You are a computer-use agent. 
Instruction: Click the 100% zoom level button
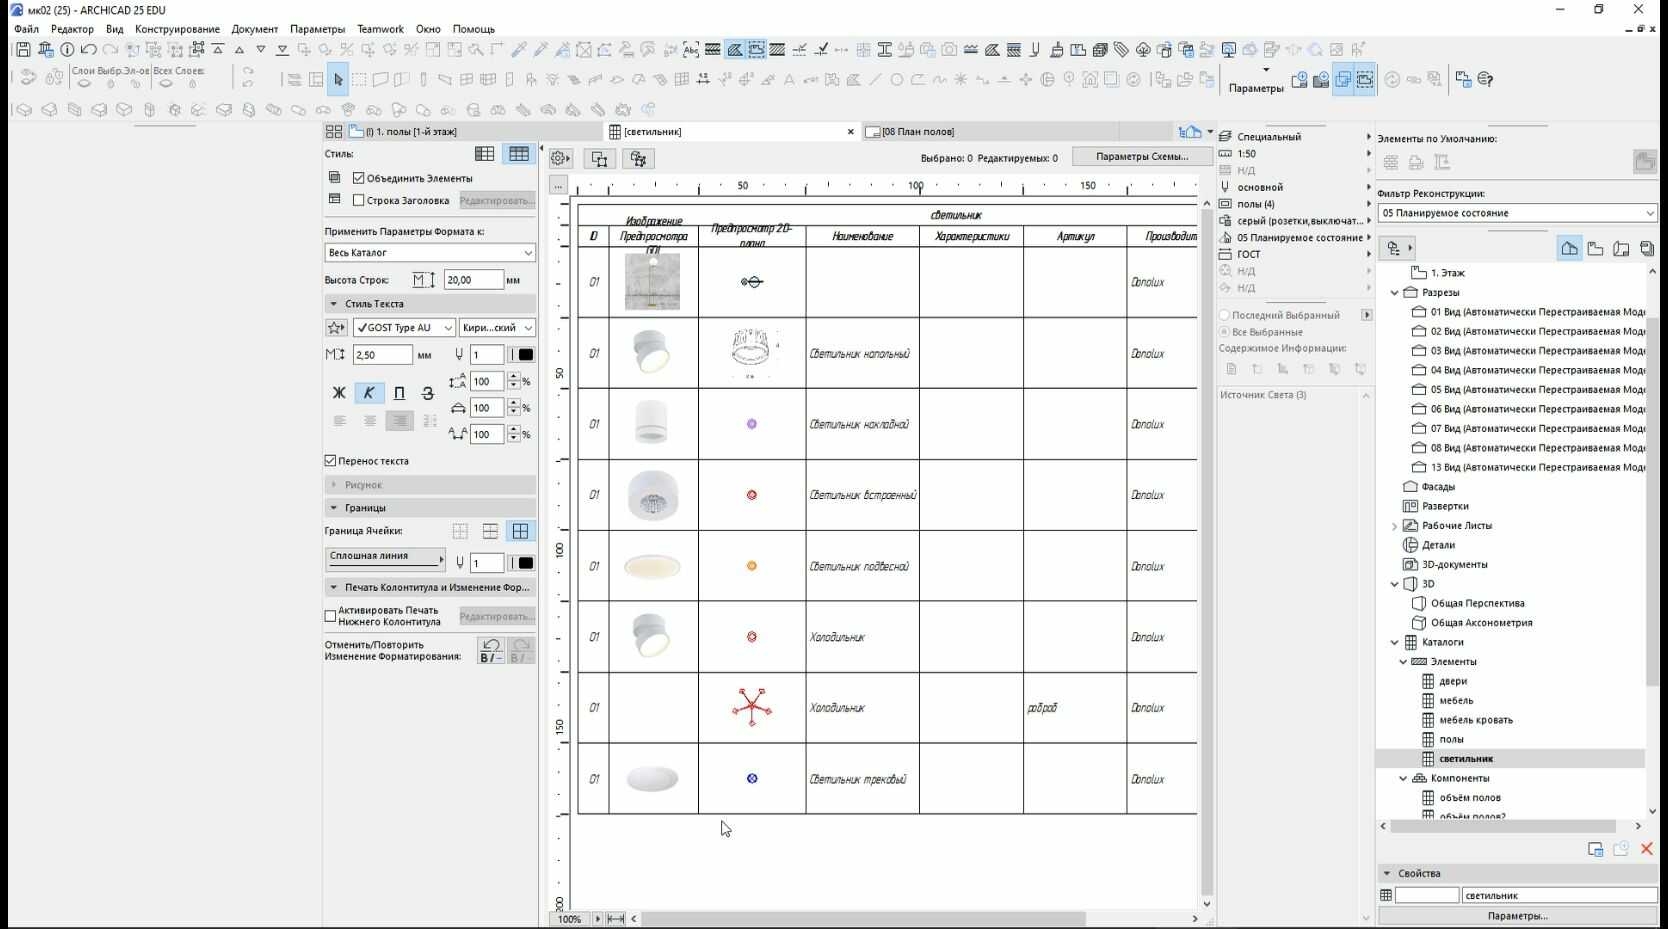[569, 919]
